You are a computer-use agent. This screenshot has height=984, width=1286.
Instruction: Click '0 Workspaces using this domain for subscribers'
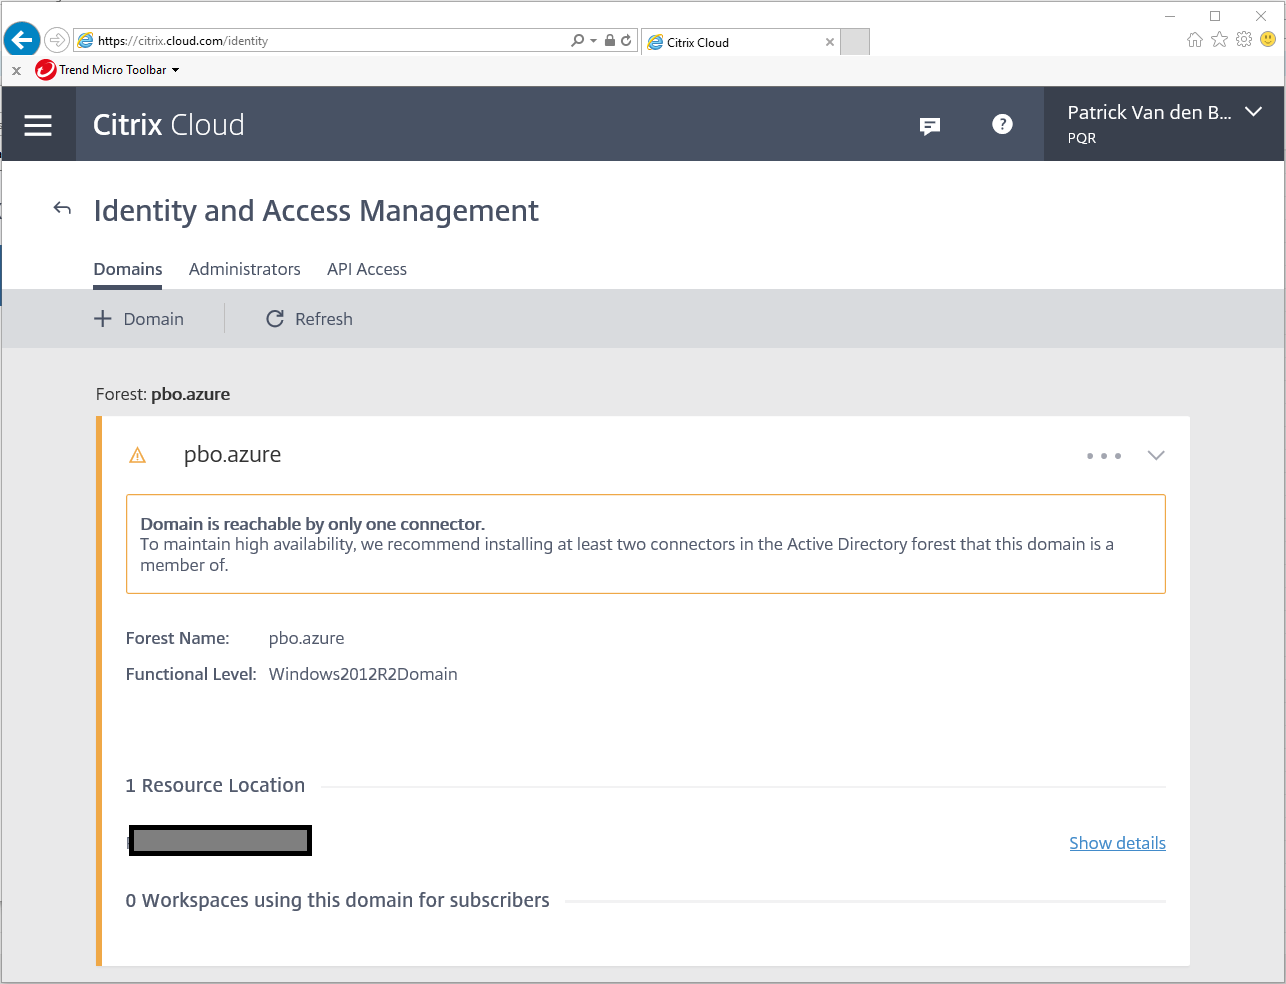(x=337, y=900)
